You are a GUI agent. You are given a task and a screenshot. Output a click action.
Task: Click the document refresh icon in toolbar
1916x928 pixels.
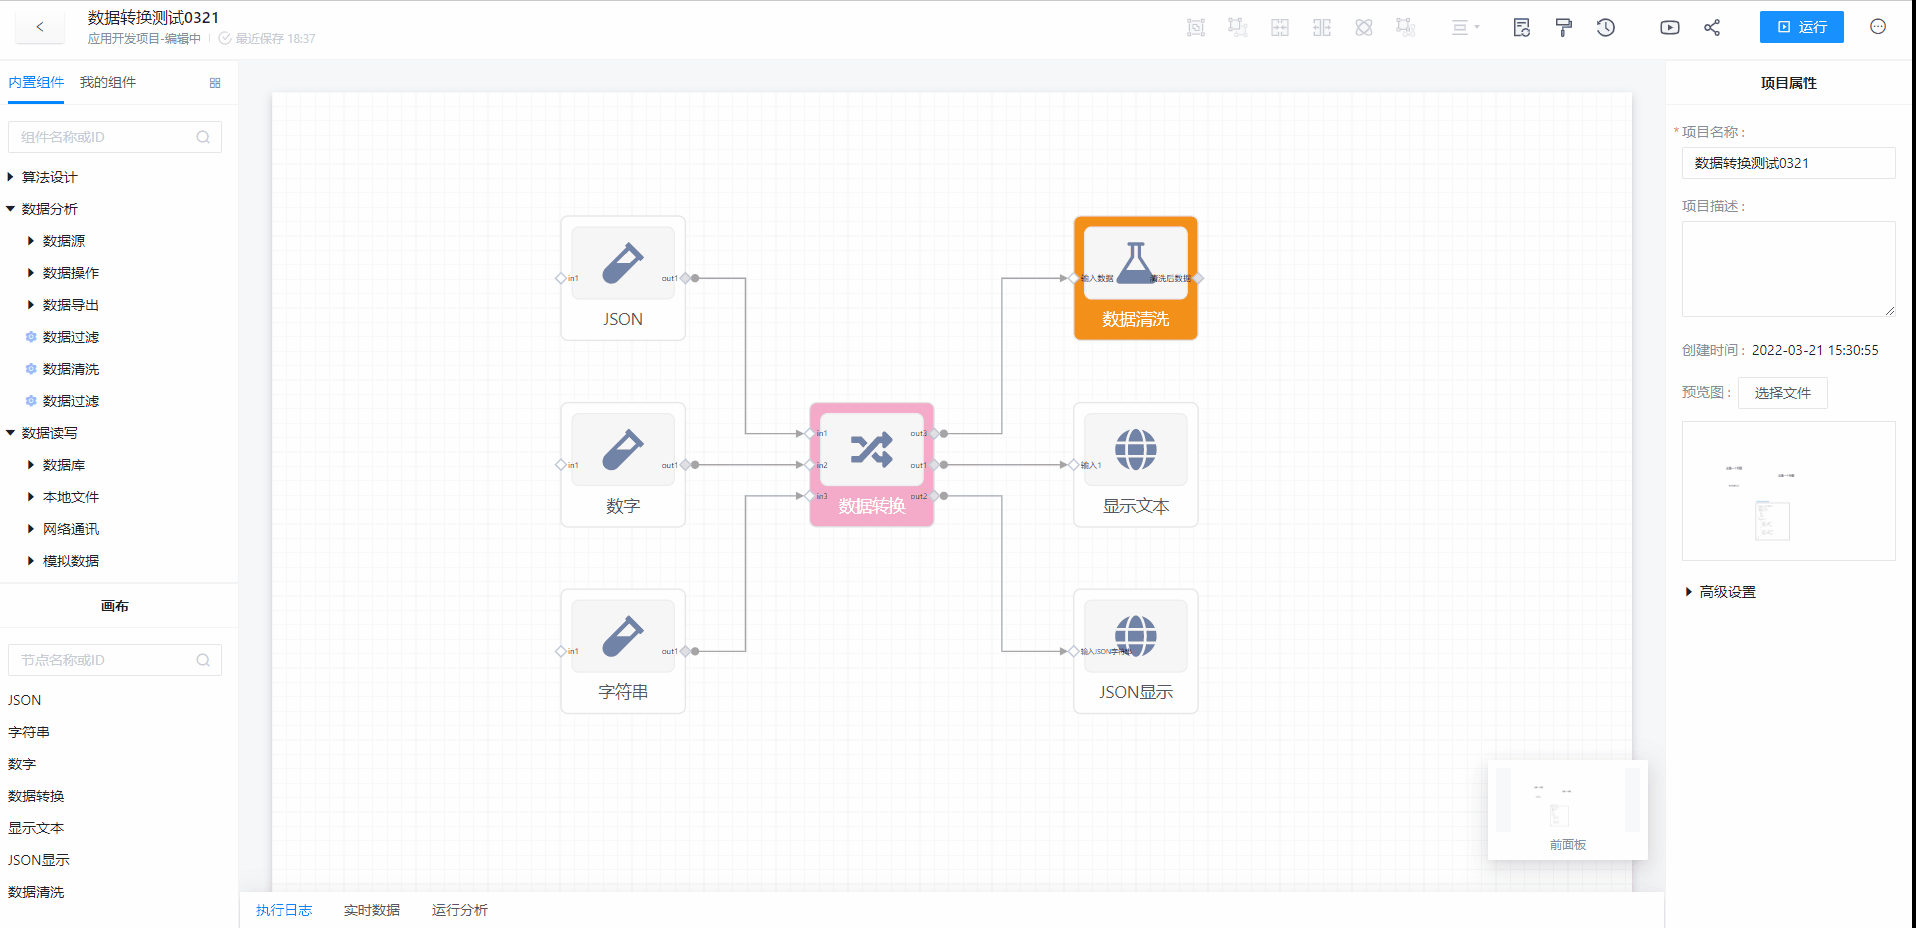pos(1521,28)
